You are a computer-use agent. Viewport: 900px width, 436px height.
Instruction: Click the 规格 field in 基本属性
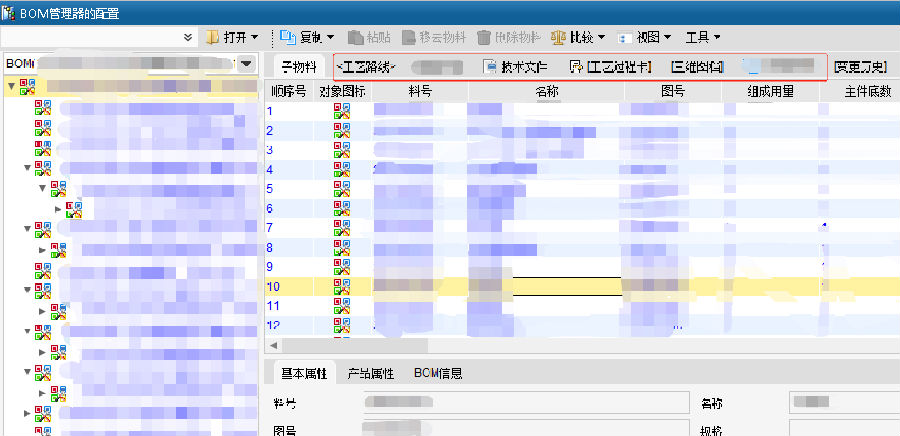click(844, 429)
